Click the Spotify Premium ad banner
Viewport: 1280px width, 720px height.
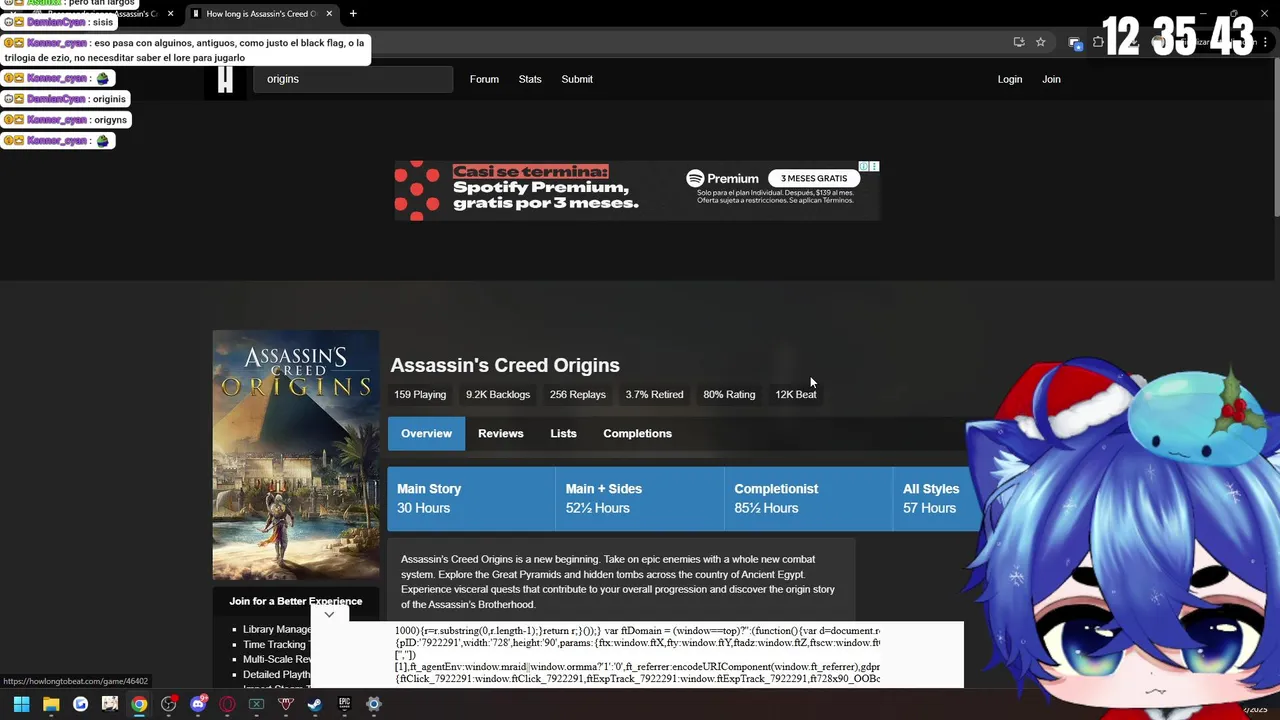click(637, 190)
